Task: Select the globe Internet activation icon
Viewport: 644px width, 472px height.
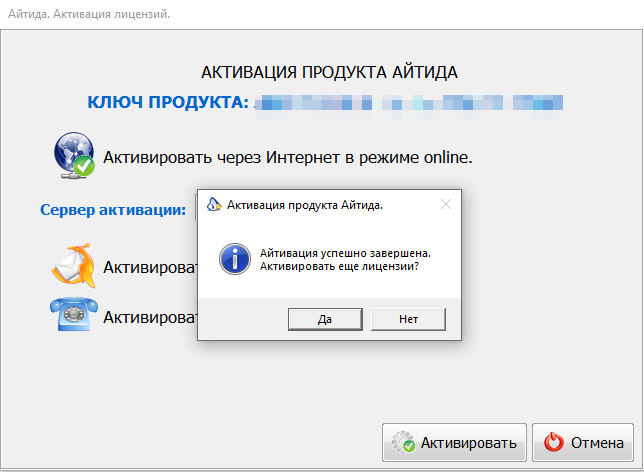Action: (x=74, y=155)
